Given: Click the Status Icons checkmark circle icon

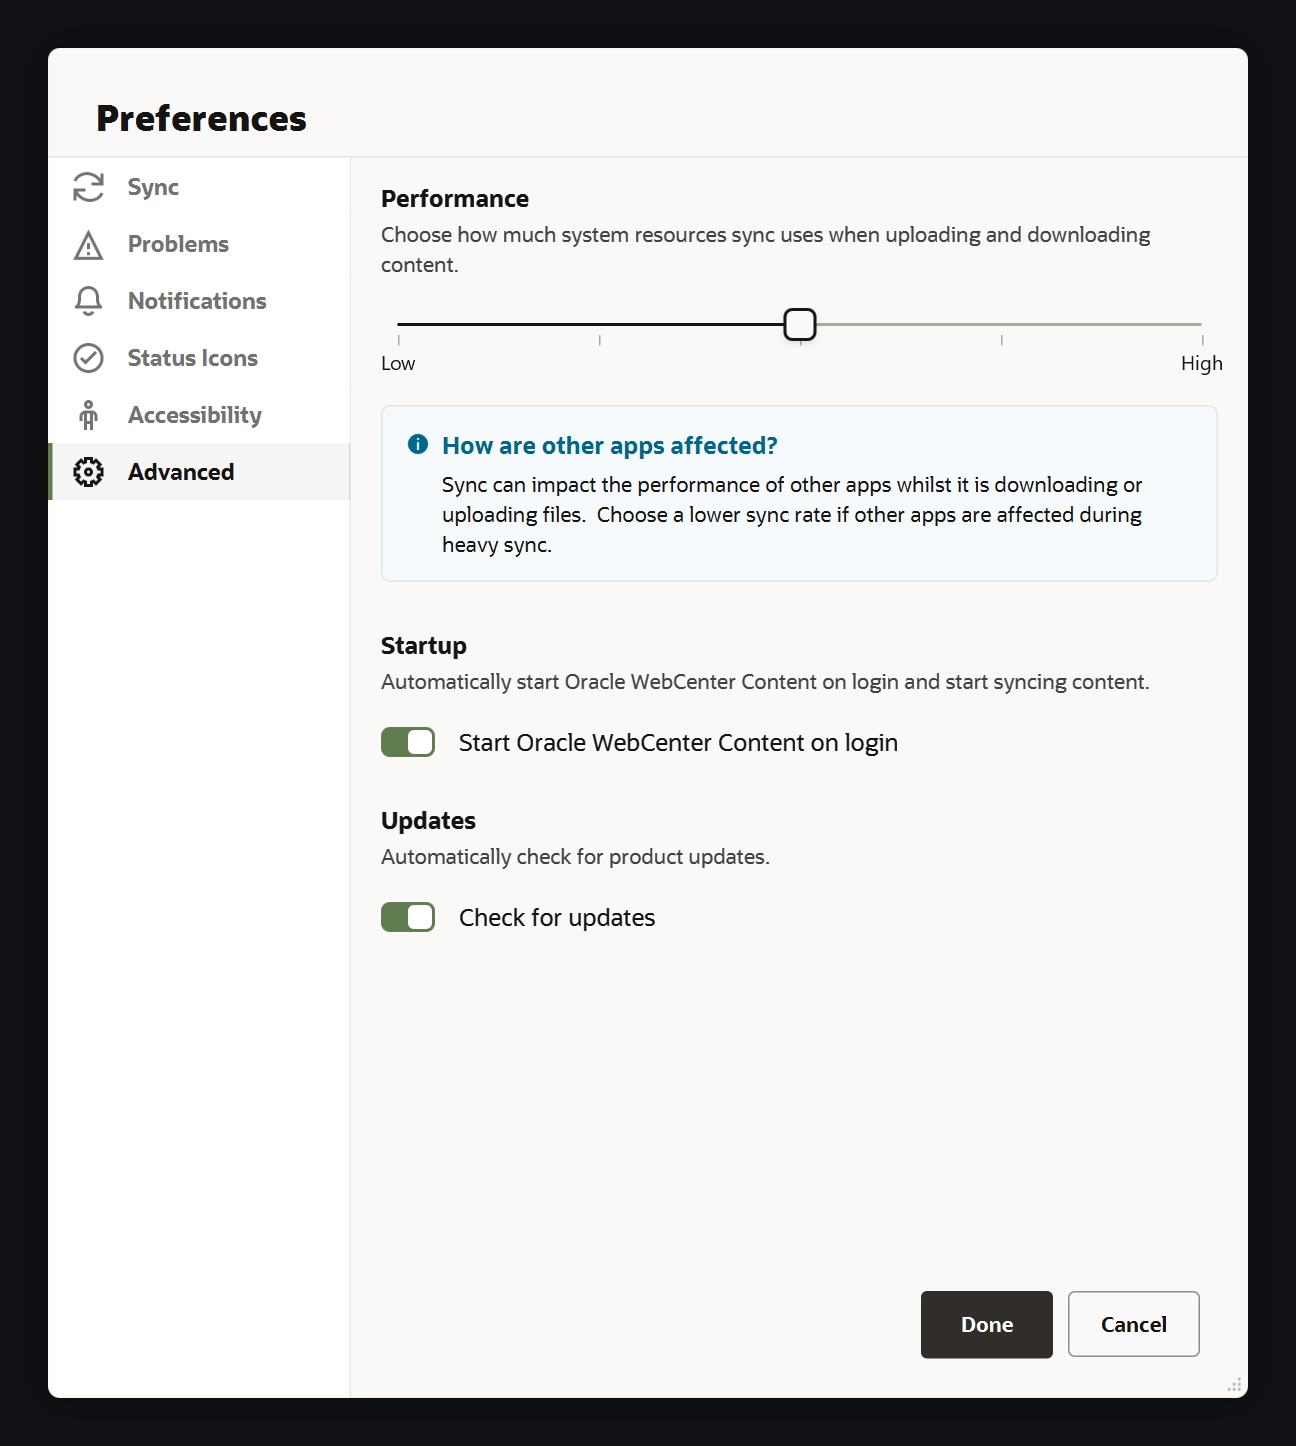Looking at the screenshot, I should pyautogui.click(x=88, y=358).
